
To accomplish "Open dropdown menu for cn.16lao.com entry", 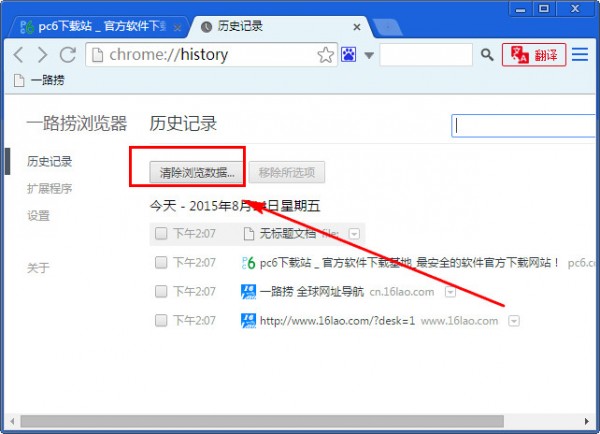I will (x=450, y=292).
